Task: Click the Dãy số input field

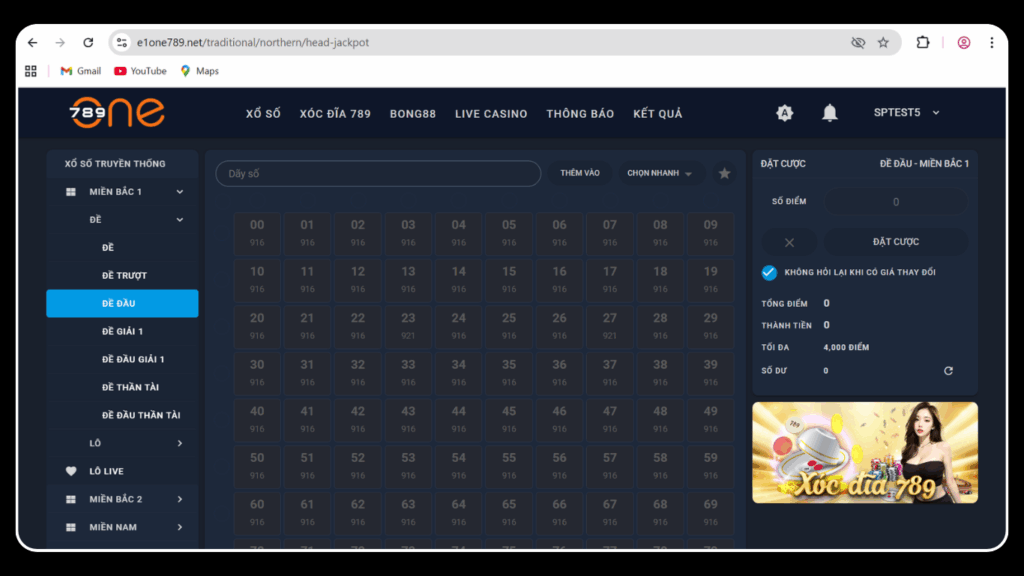Action: (x=378, y=174)
